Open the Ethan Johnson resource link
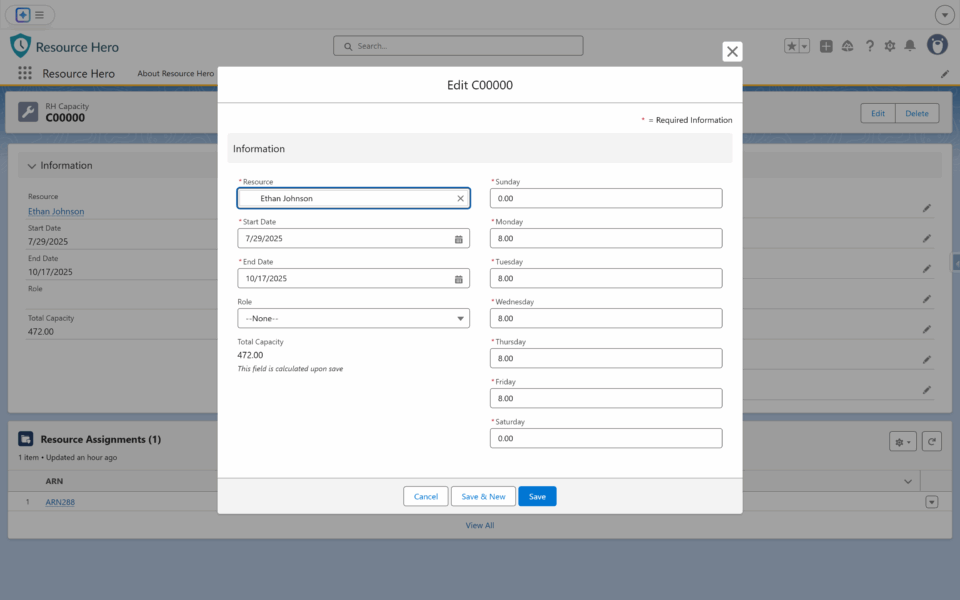The image size is (960, 600). tap(56, 211)
